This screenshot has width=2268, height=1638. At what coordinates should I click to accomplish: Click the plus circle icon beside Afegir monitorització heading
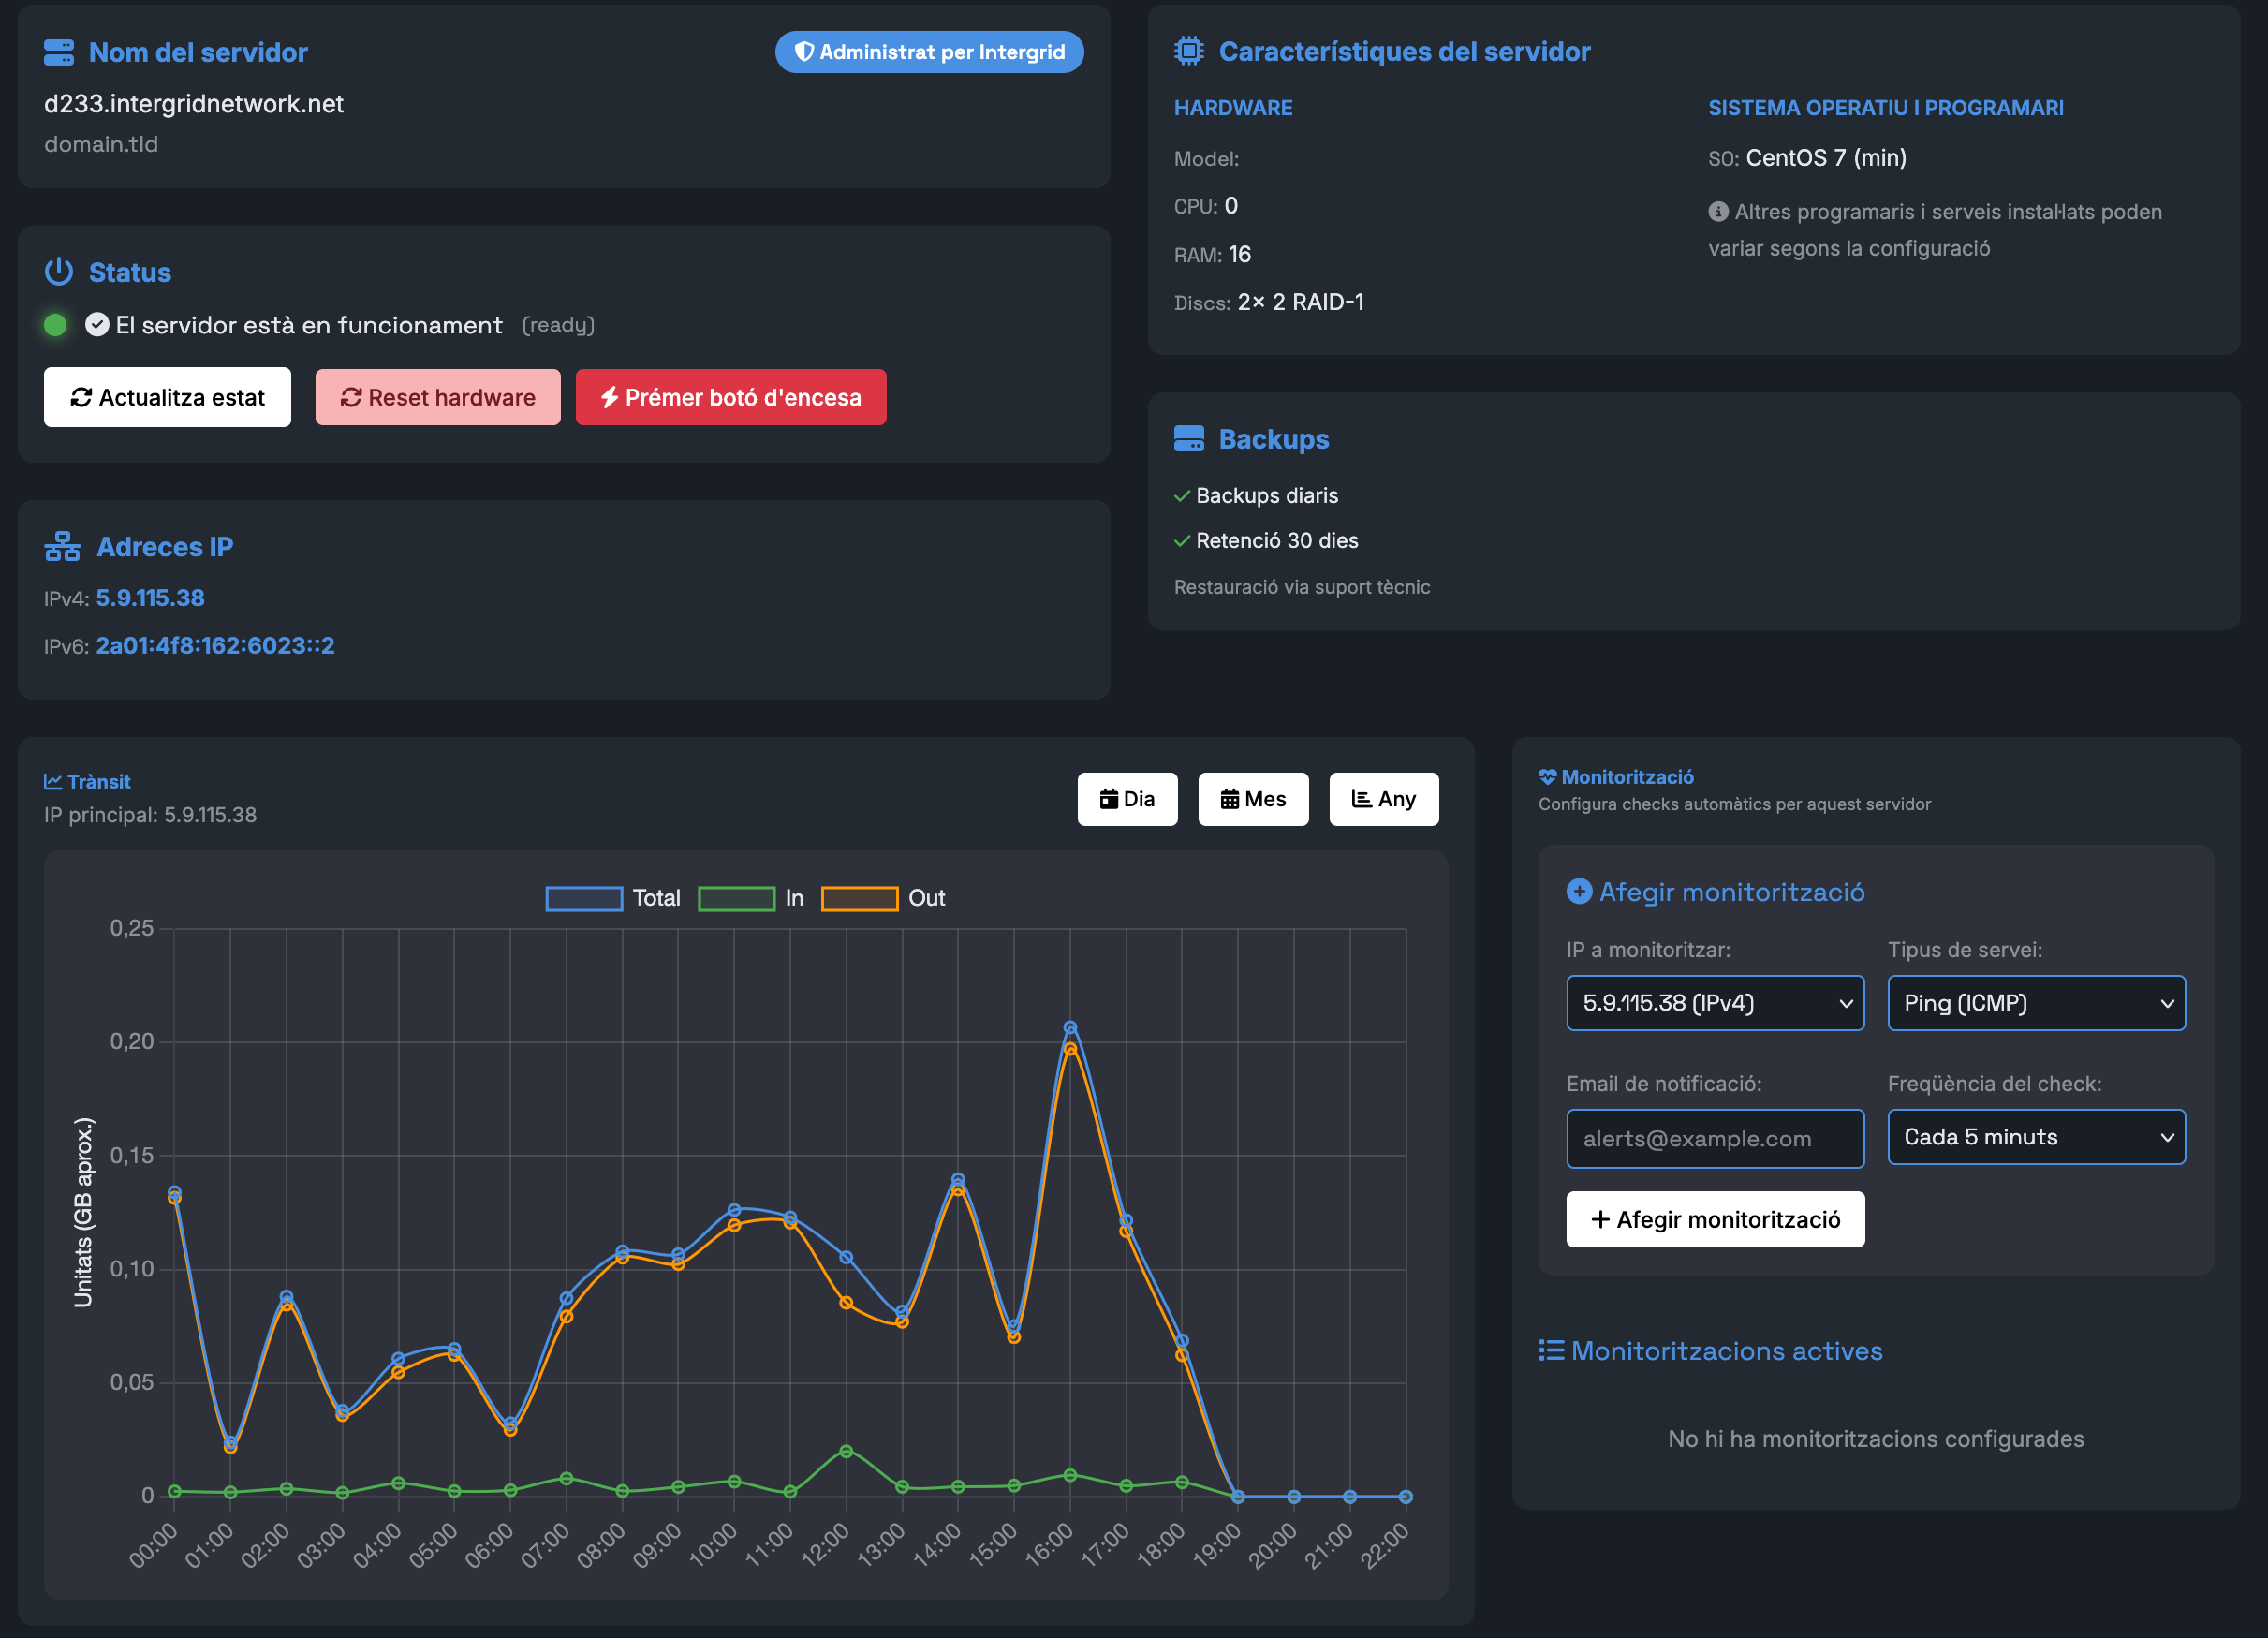1579,891
